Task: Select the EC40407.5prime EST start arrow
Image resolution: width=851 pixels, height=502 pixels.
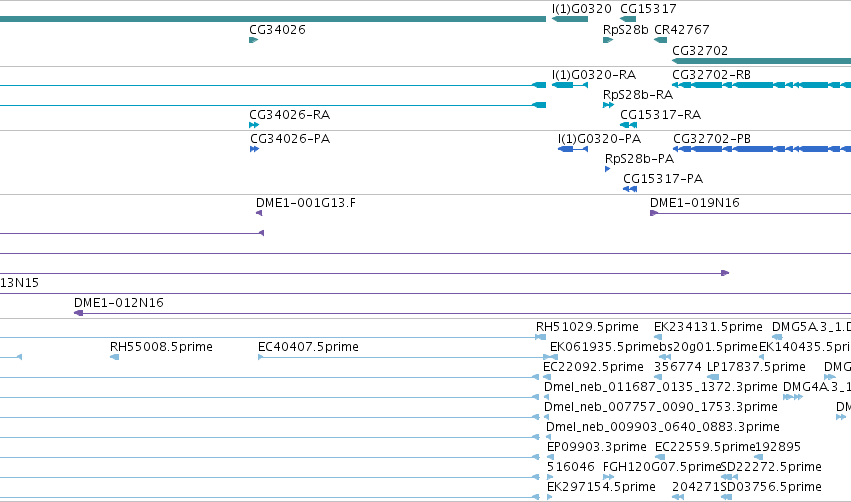Action: click(x=261, y=357)
